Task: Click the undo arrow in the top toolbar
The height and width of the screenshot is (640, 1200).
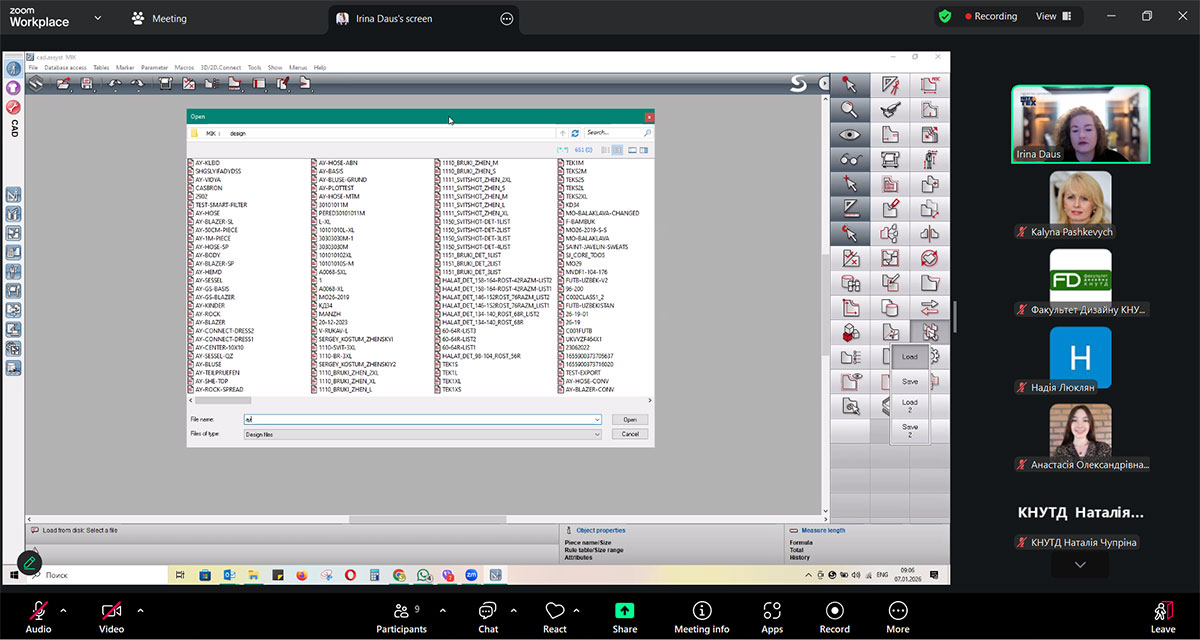Action: click(x=114, y=84)
